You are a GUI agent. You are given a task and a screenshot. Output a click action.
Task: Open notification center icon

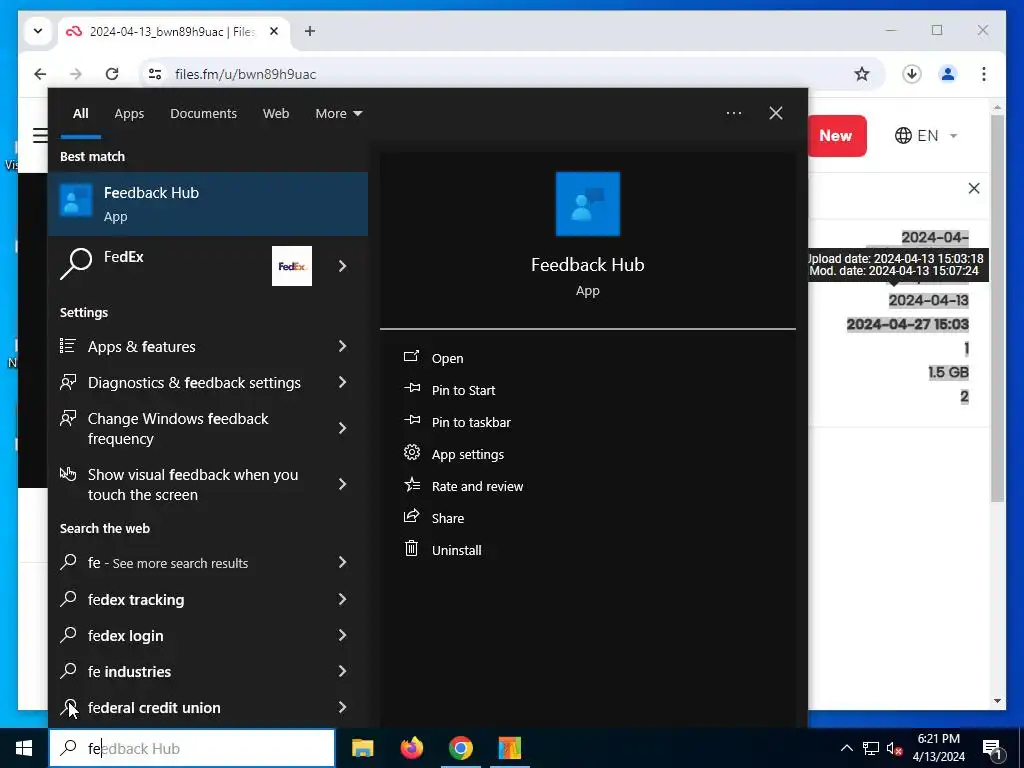(x=993, y=749)
